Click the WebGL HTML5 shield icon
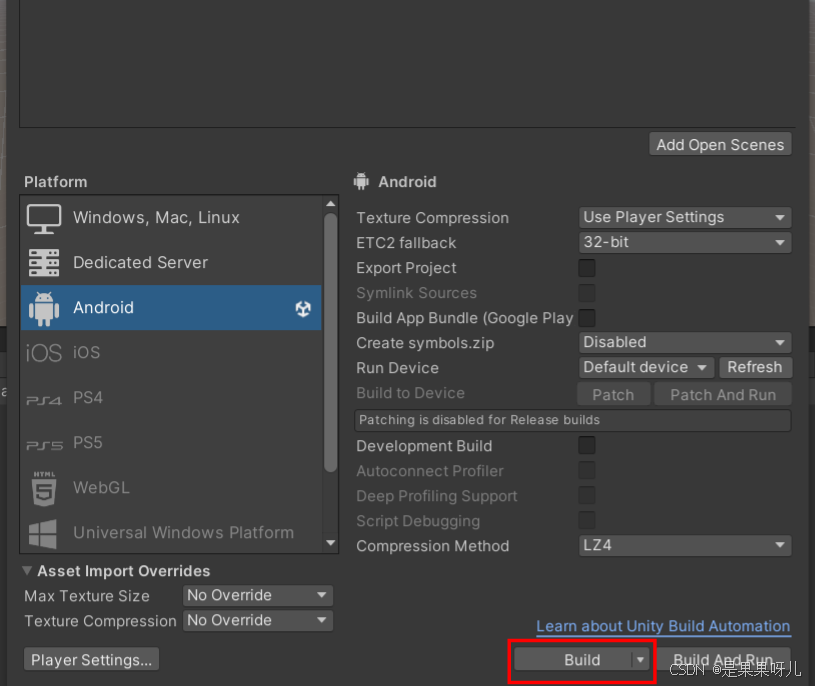 44,488
